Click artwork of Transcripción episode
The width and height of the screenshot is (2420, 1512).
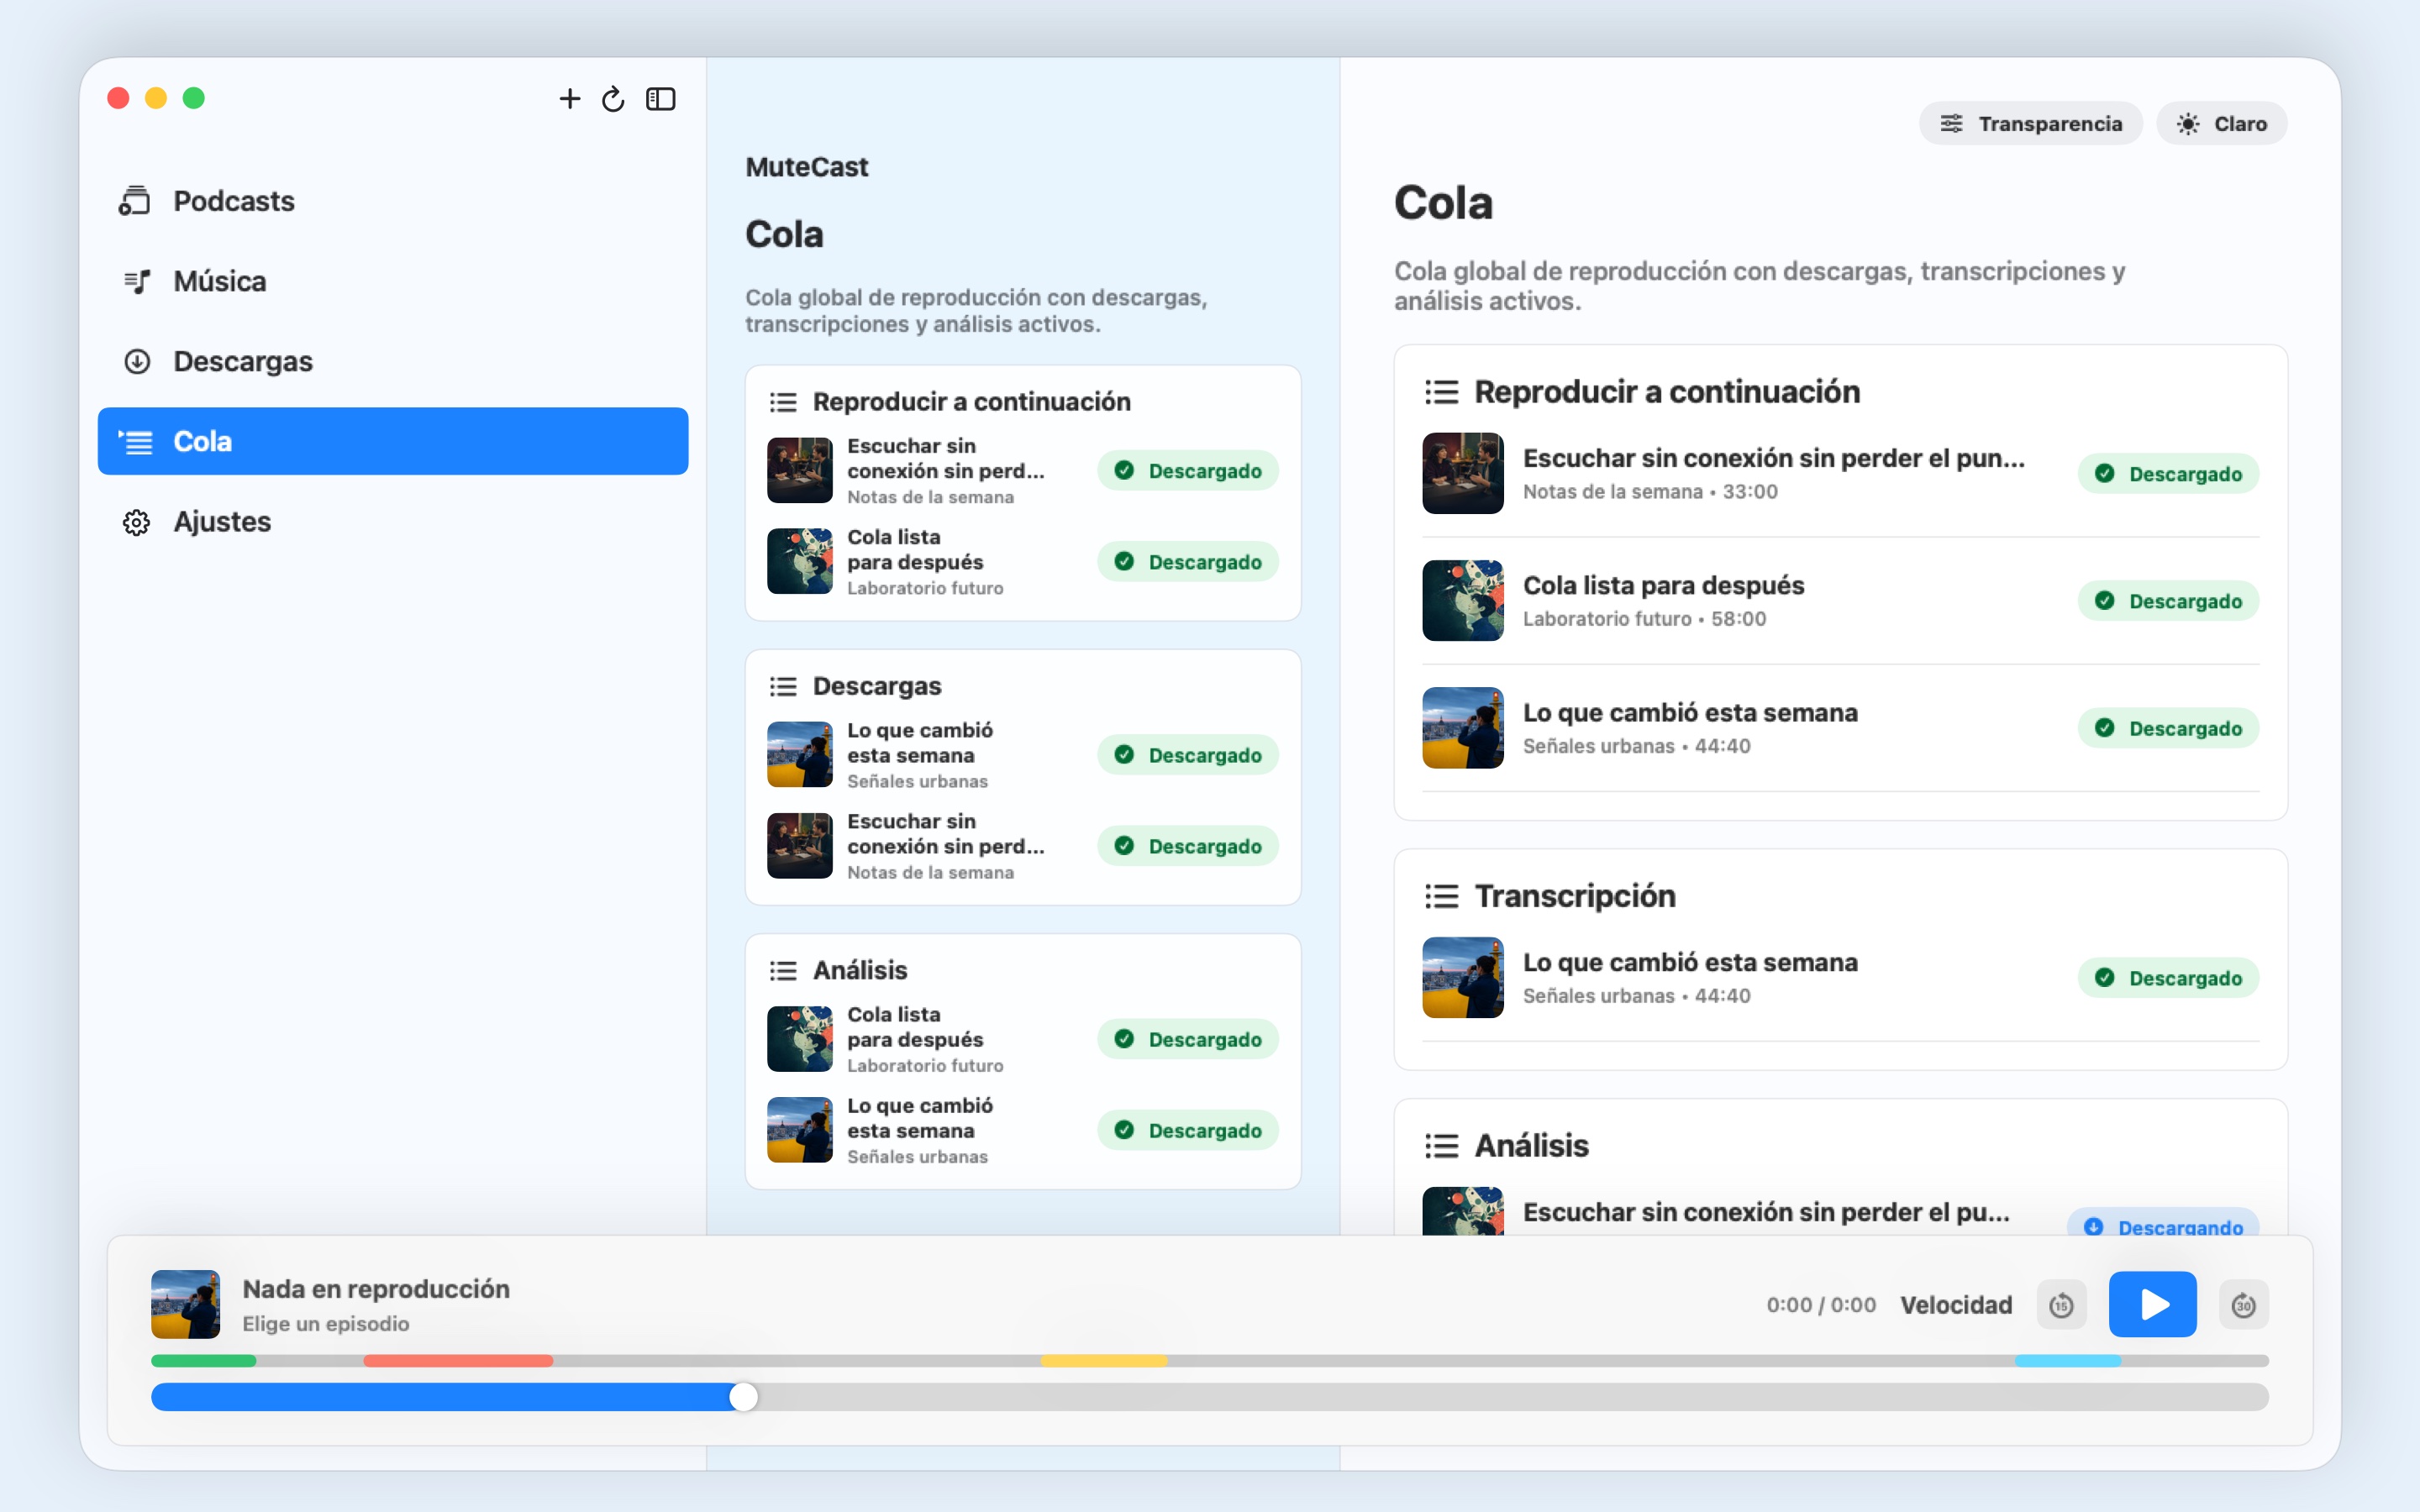(1462, 977)
